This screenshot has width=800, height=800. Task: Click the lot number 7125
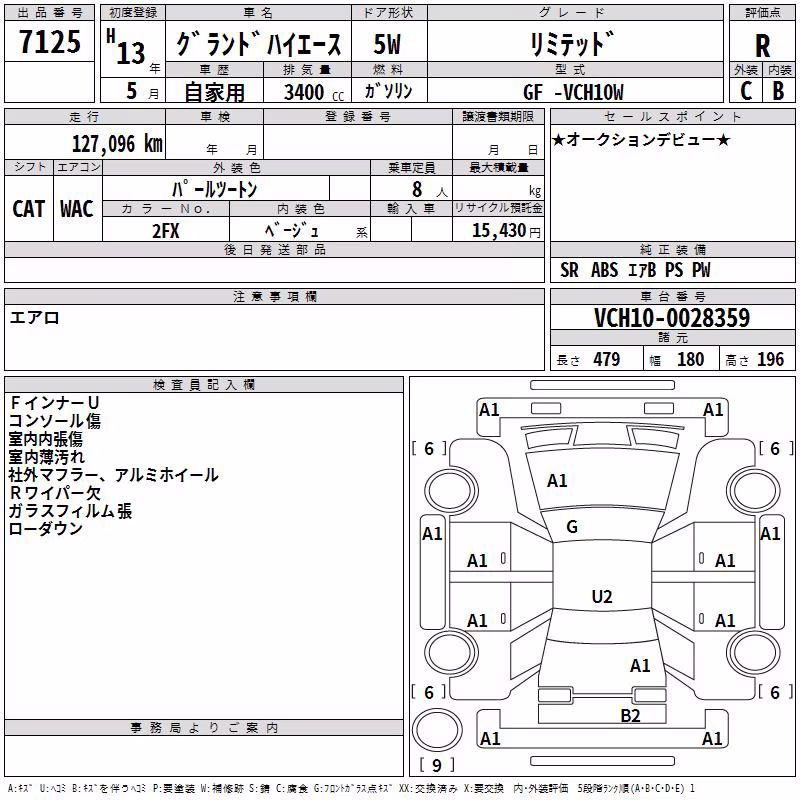click(x=49, y=42)
